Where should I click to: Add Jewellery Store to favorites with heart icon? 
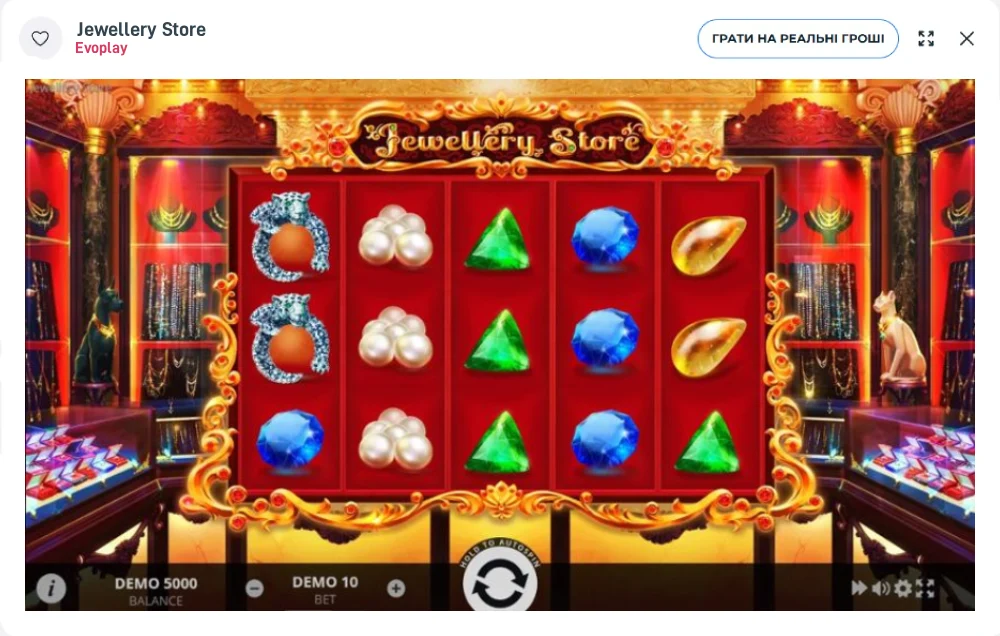(41, 39)
